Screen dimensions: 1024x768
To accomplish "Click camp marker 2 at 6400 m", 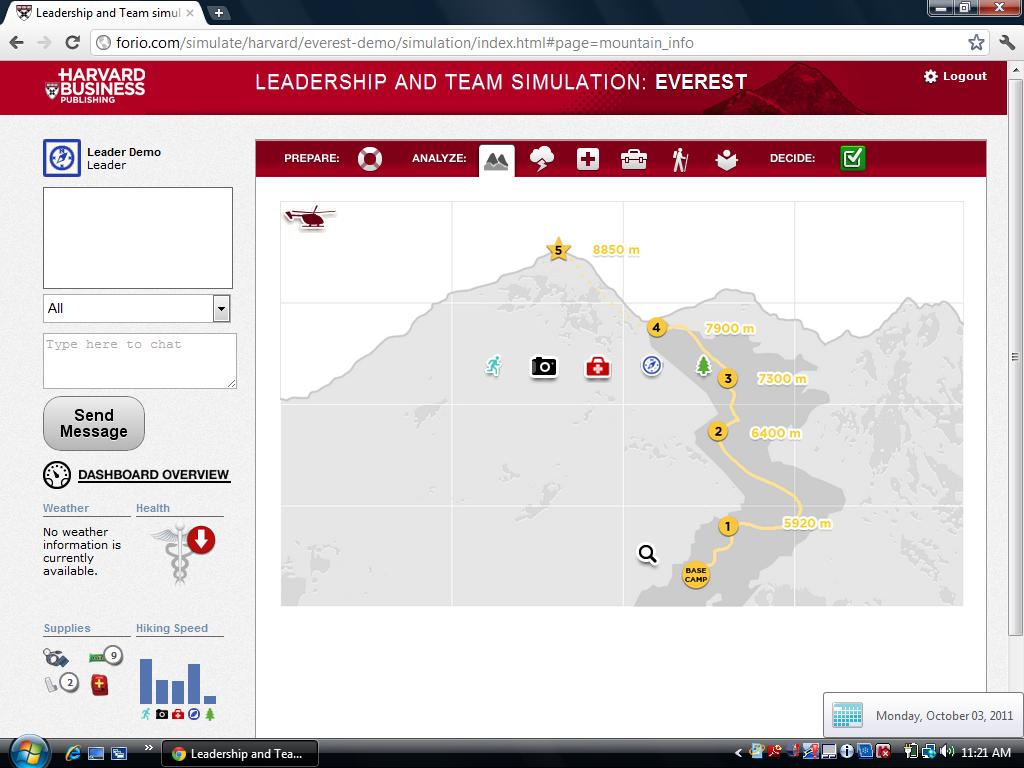I will pyautogui.click(x=718, y=432).
